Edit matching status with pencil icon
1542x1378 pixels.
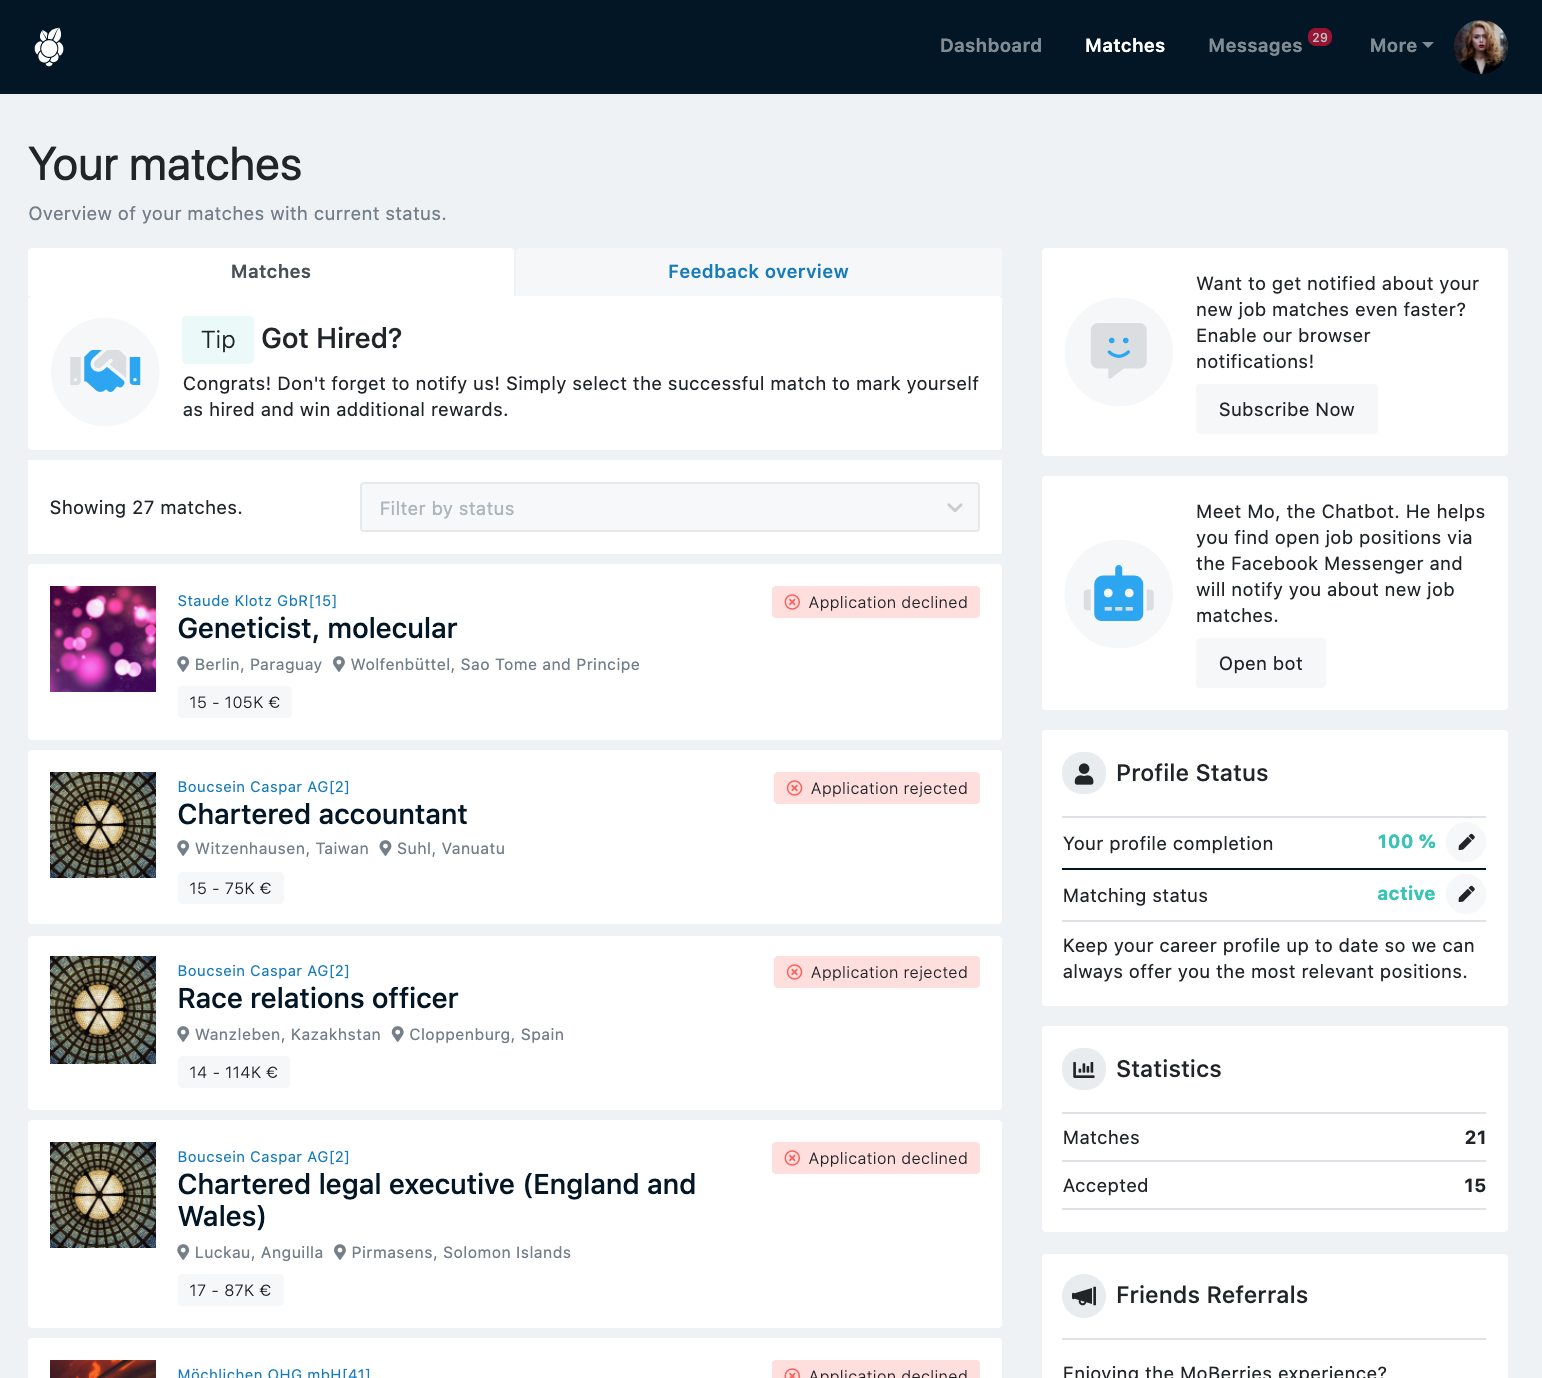click(x=1466, y=894)
